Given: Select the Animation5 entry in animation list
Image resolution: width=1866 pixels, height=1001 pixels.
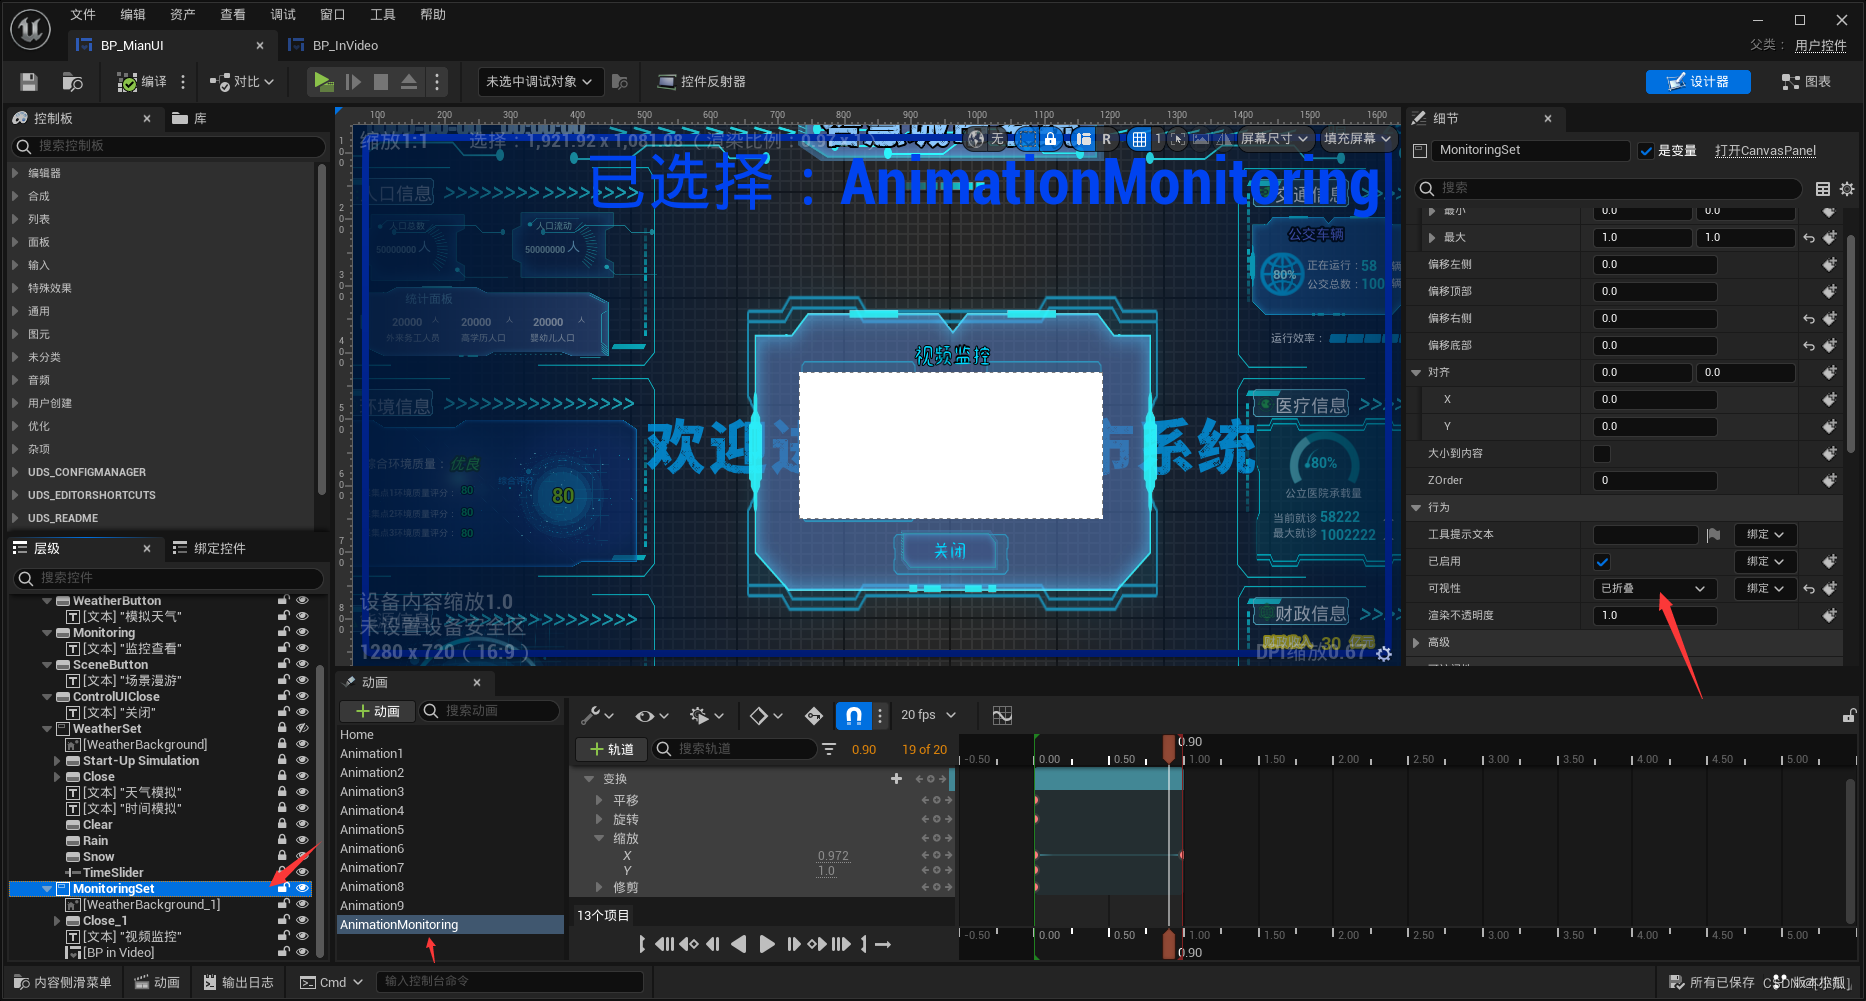Looking at the screenshot, I should 372,830.
